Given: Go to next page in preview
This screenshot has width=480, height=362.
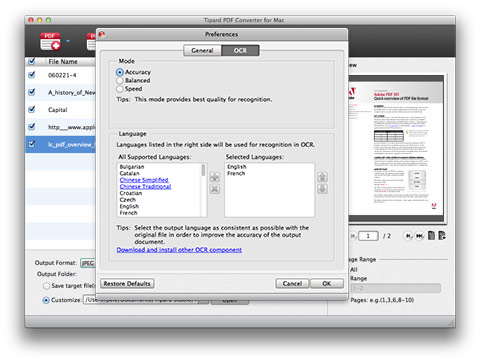Looking at the screenshot, I should tap(408, 236).
